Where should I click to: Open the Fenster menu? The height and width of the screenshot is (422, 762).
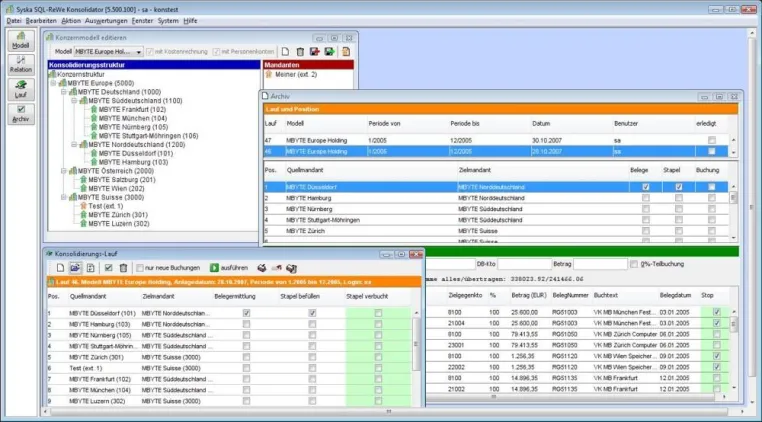(142, 21)
